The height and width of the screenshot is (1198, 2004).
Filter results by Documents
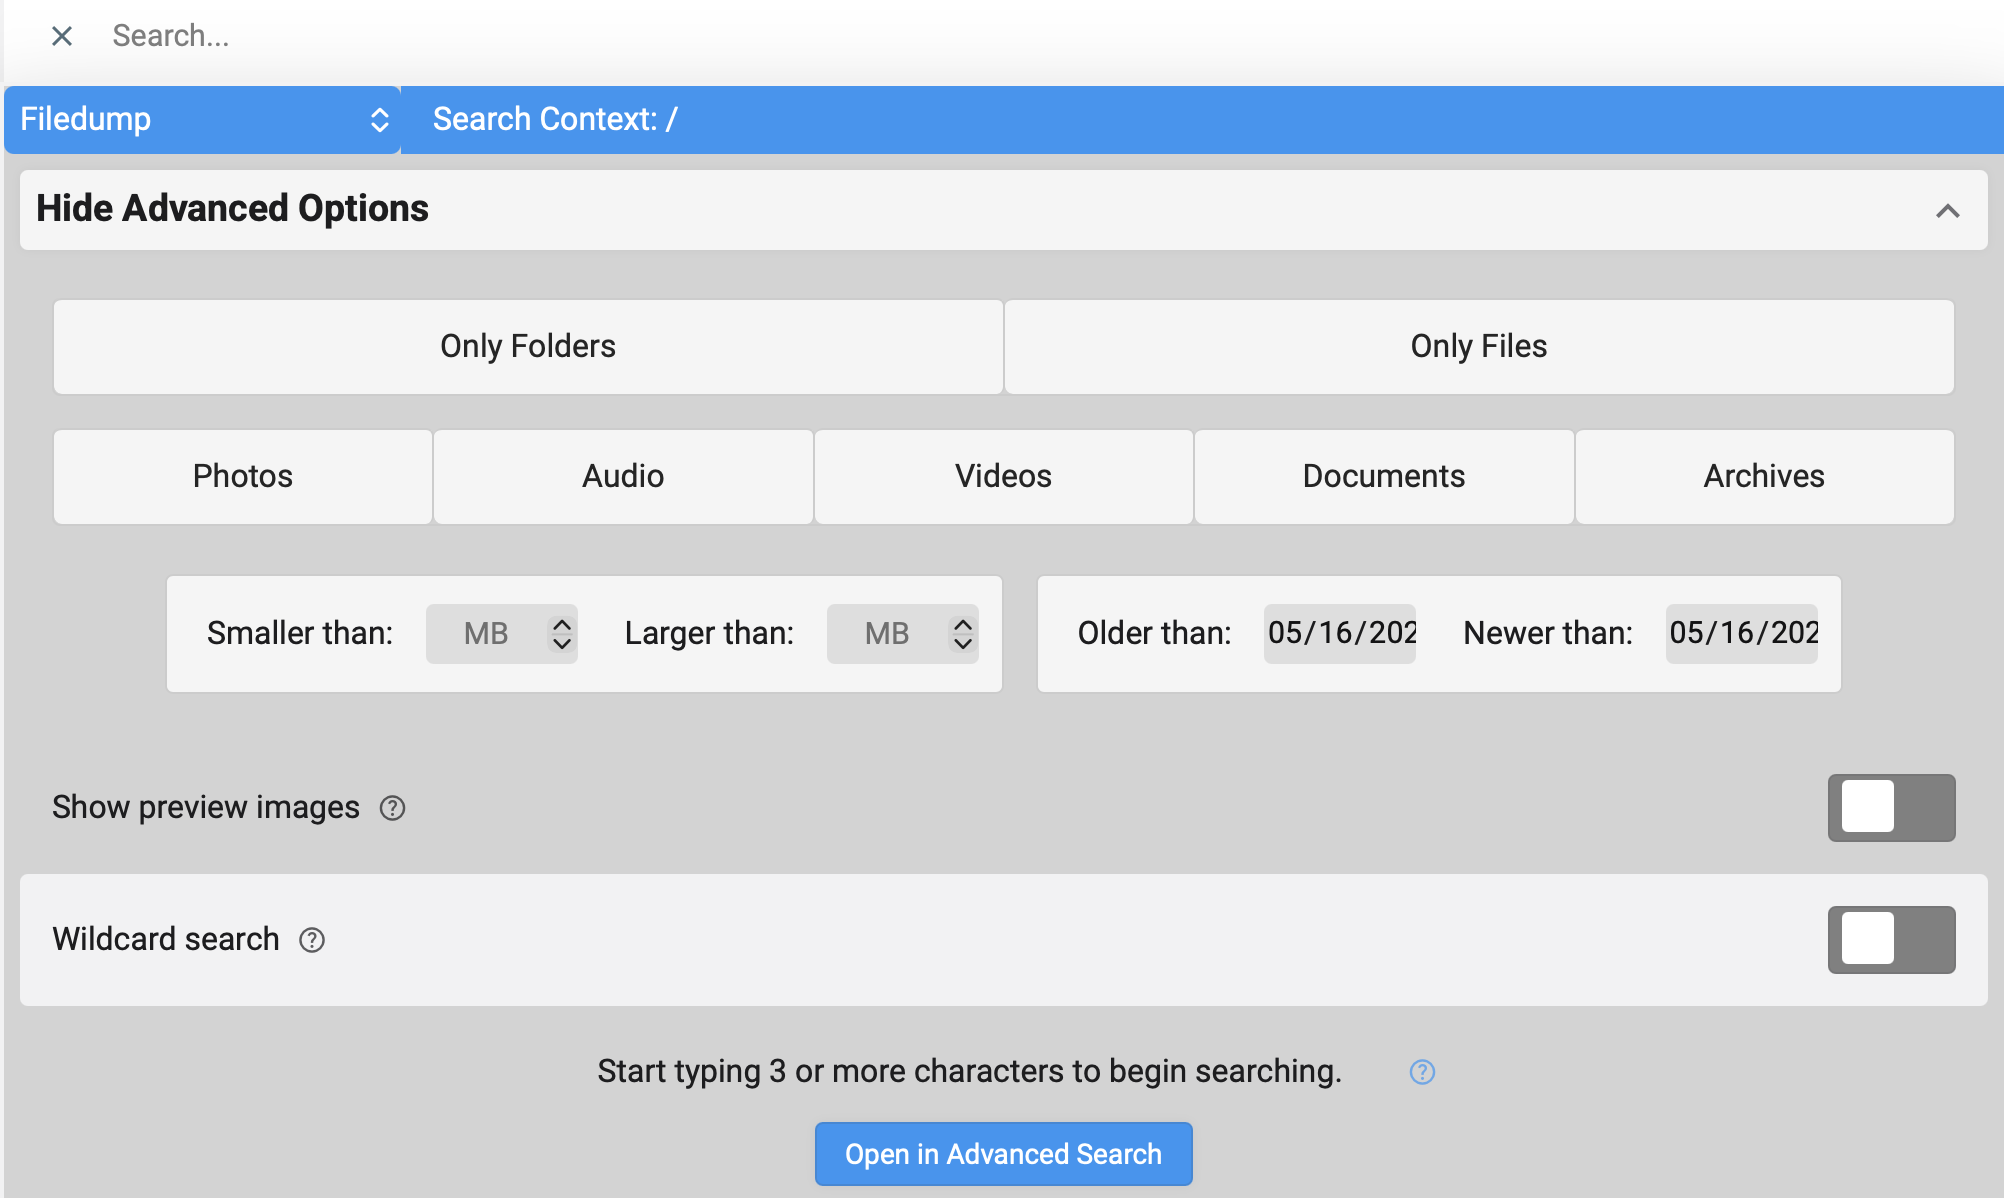coord(1384,476)
